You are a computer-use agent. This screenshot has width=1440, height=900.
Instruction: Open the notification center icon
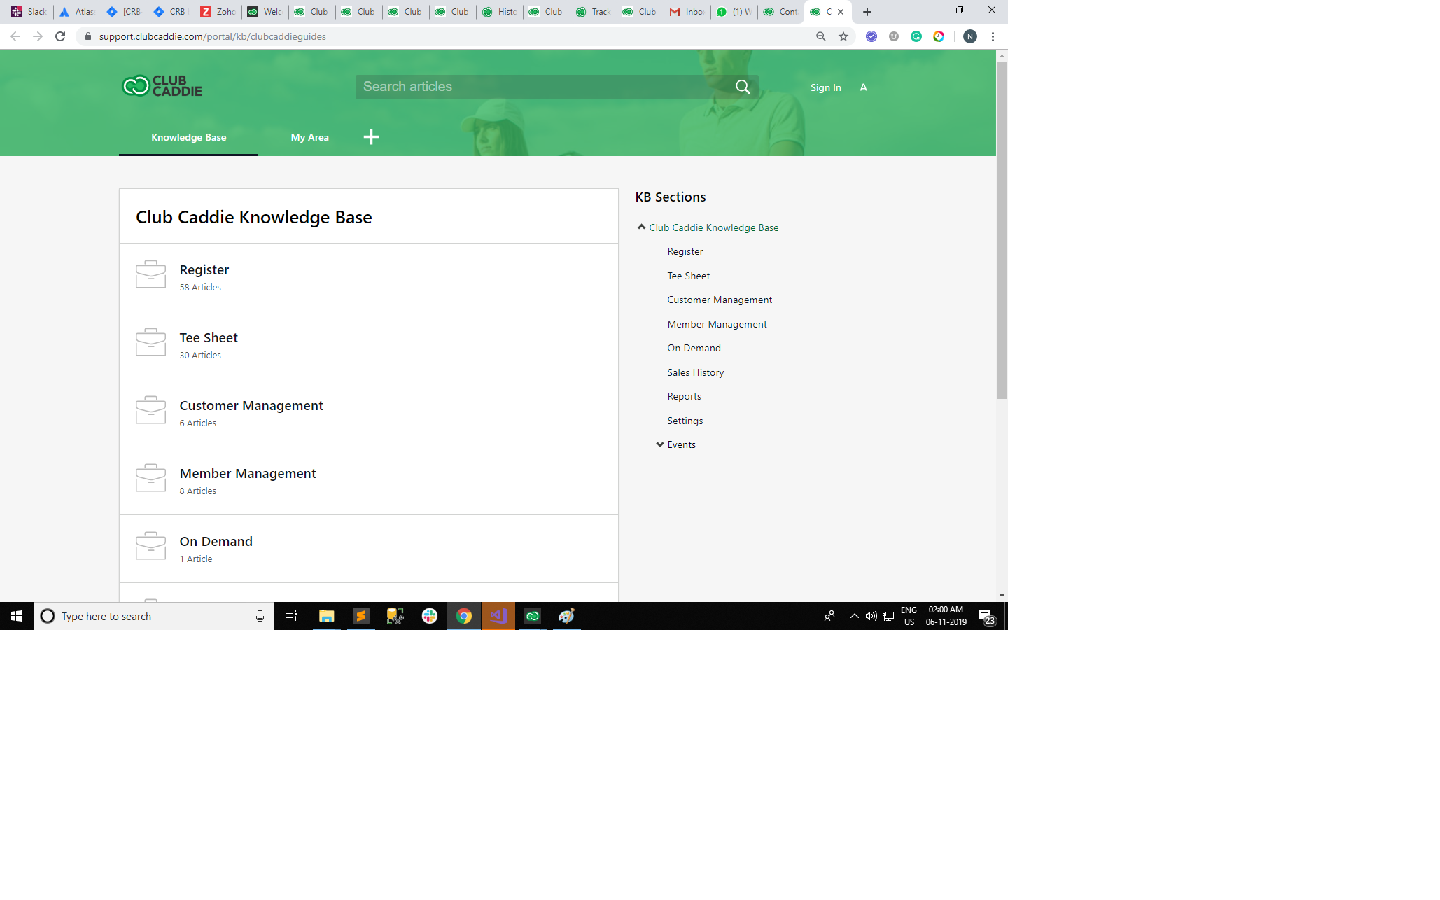pos(987,616)
